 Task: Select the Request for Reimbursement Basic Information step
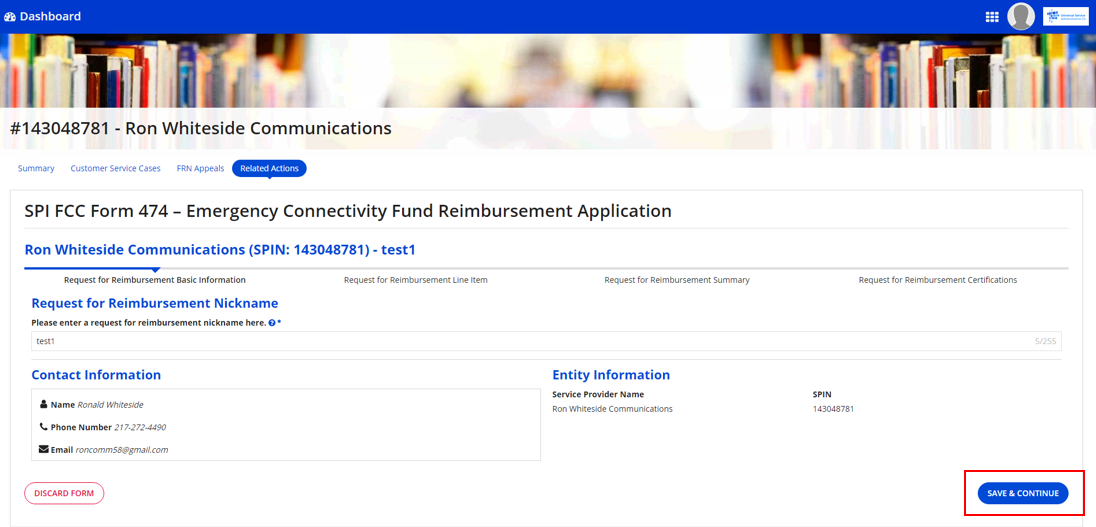pos(155,280)
